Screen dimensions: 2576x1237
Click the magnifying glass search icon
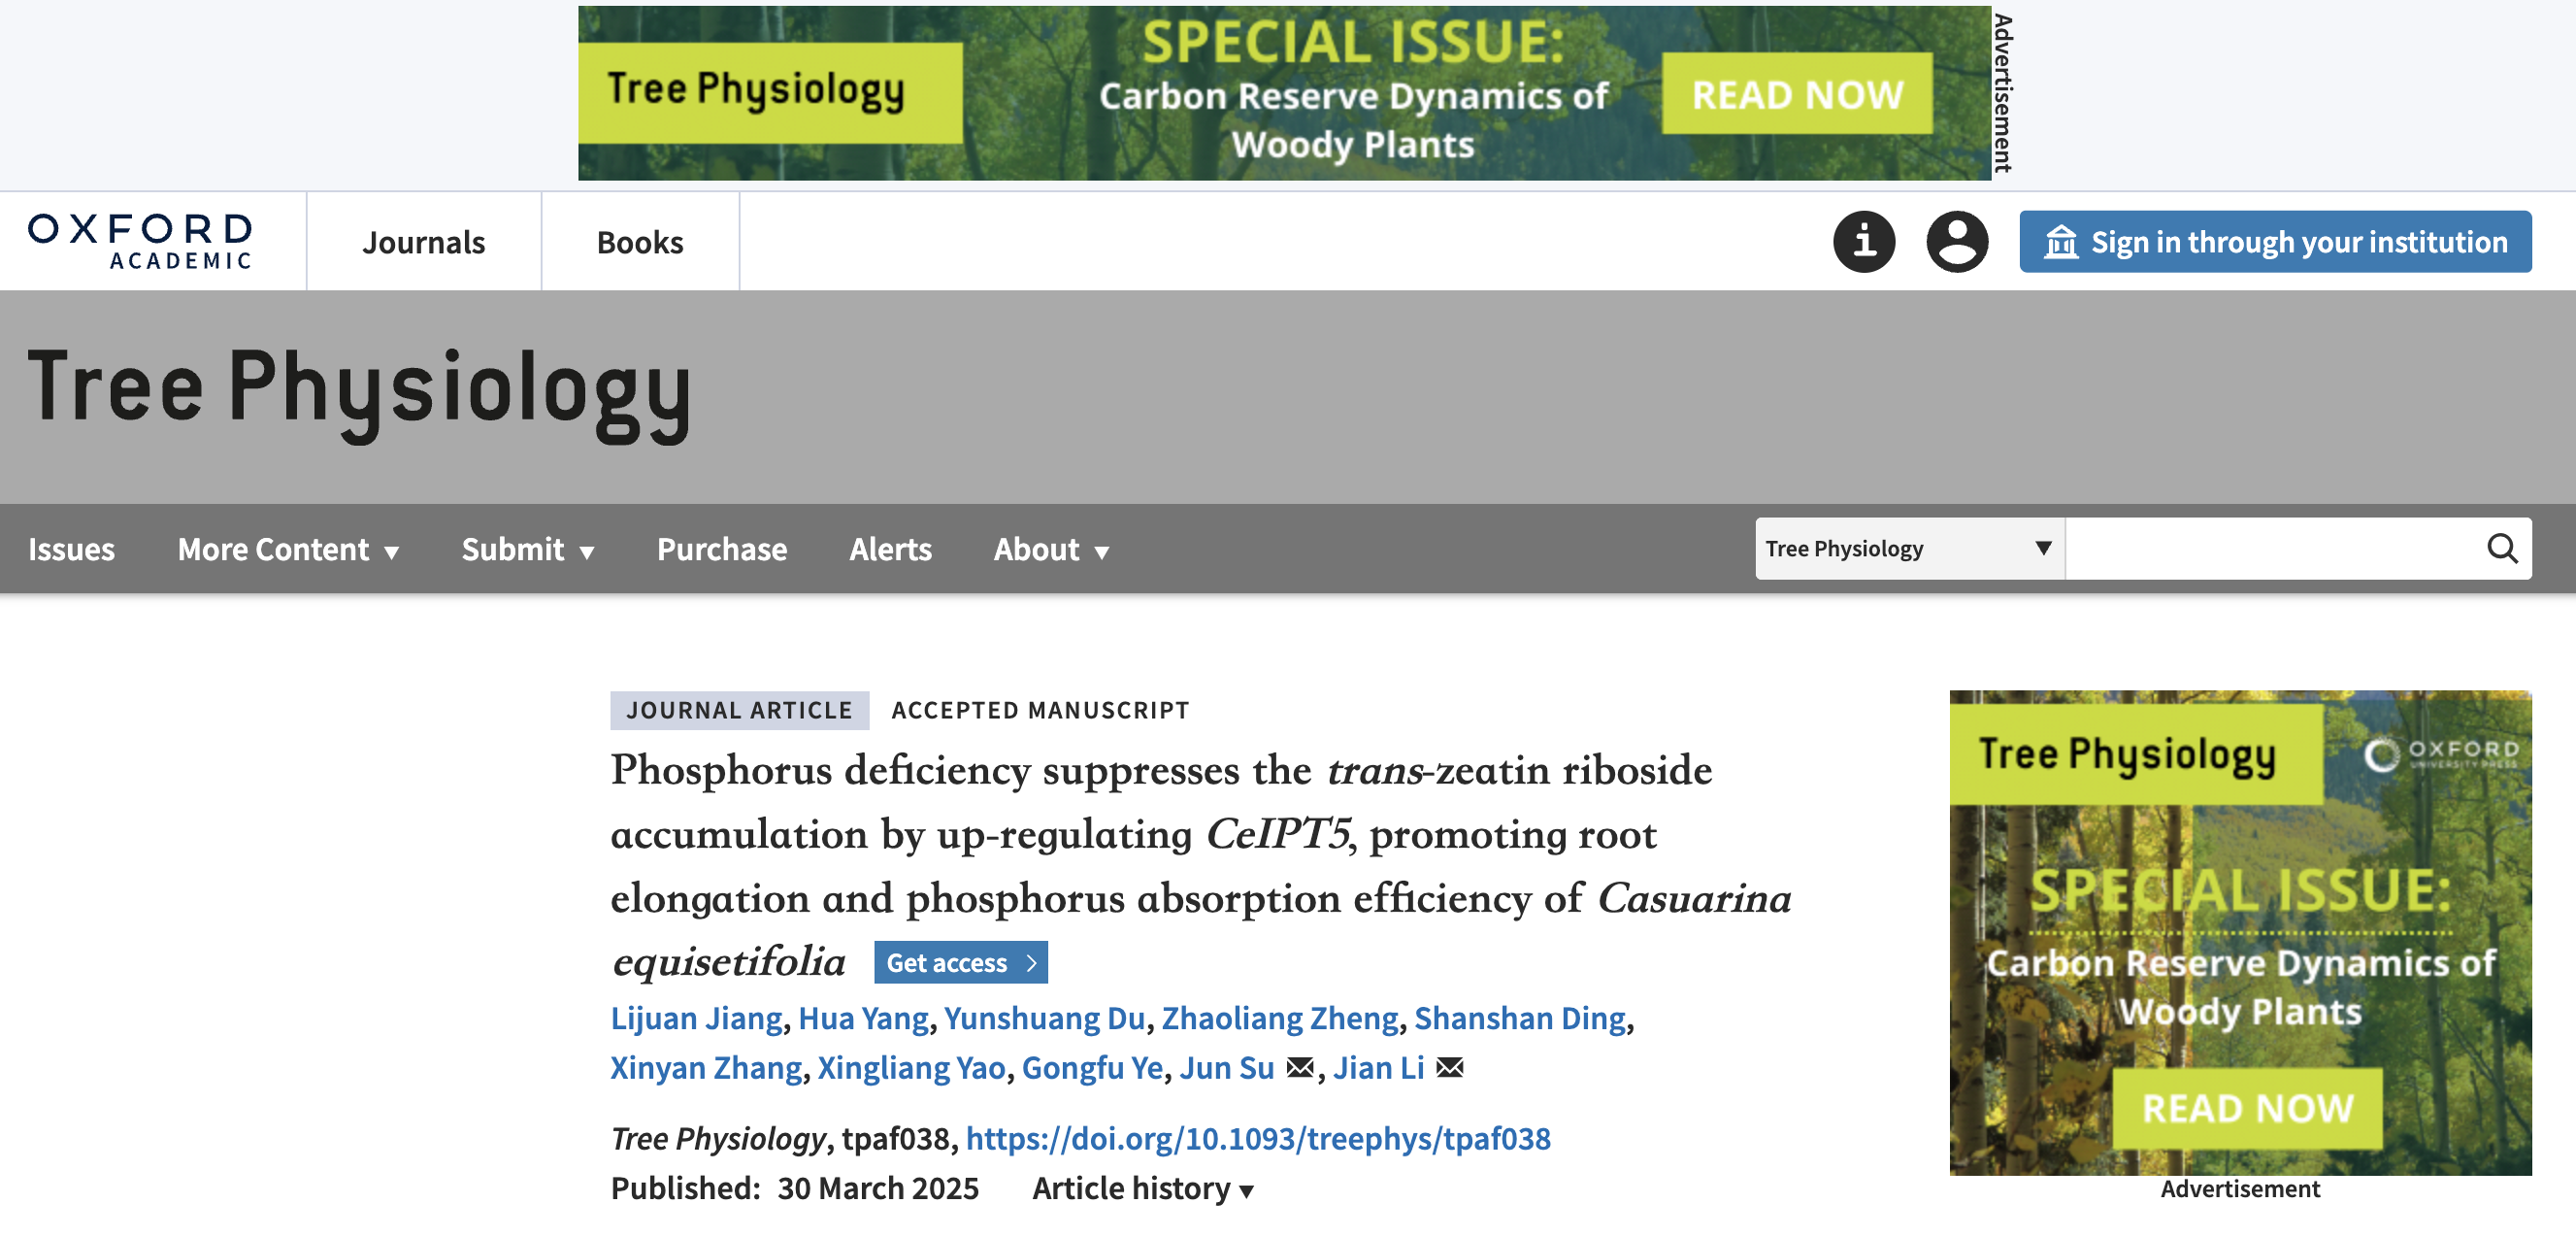tap(2501, 548)
